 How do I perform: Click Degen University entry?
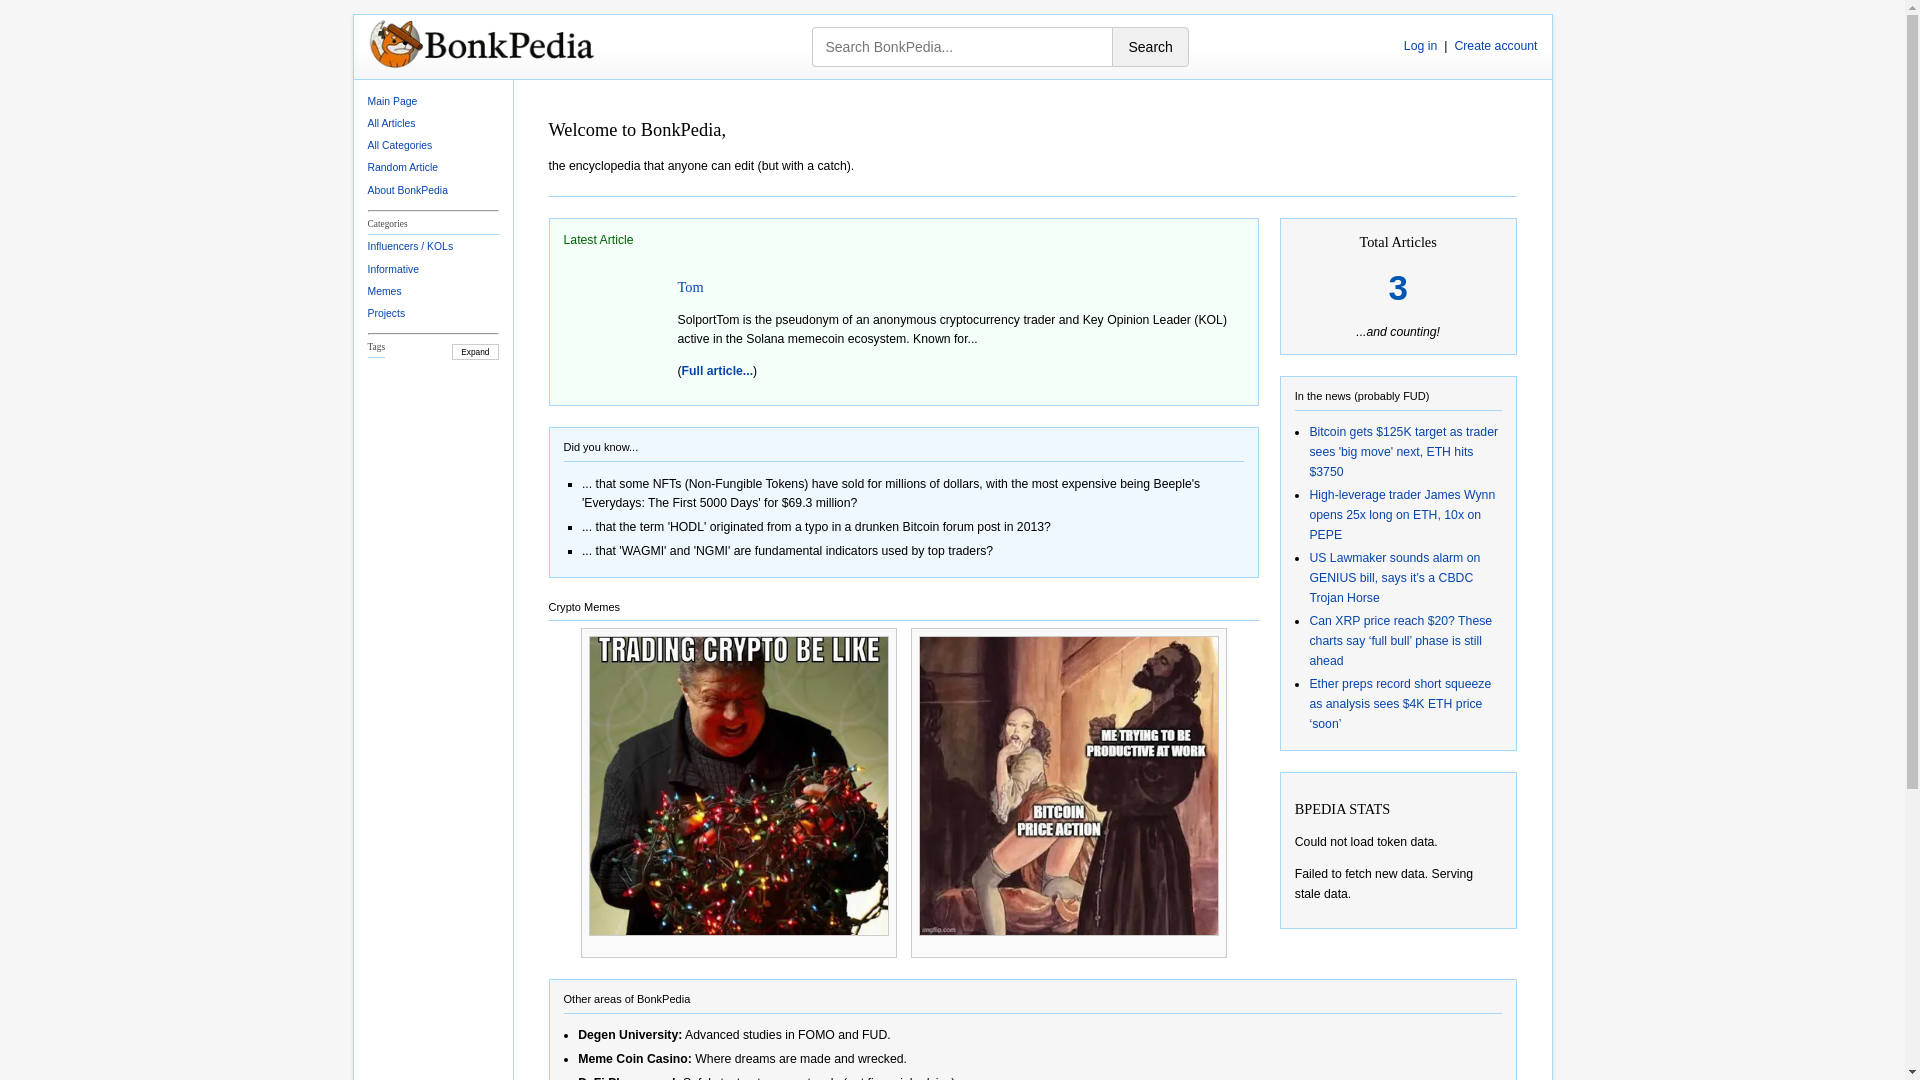(734, 1035)
